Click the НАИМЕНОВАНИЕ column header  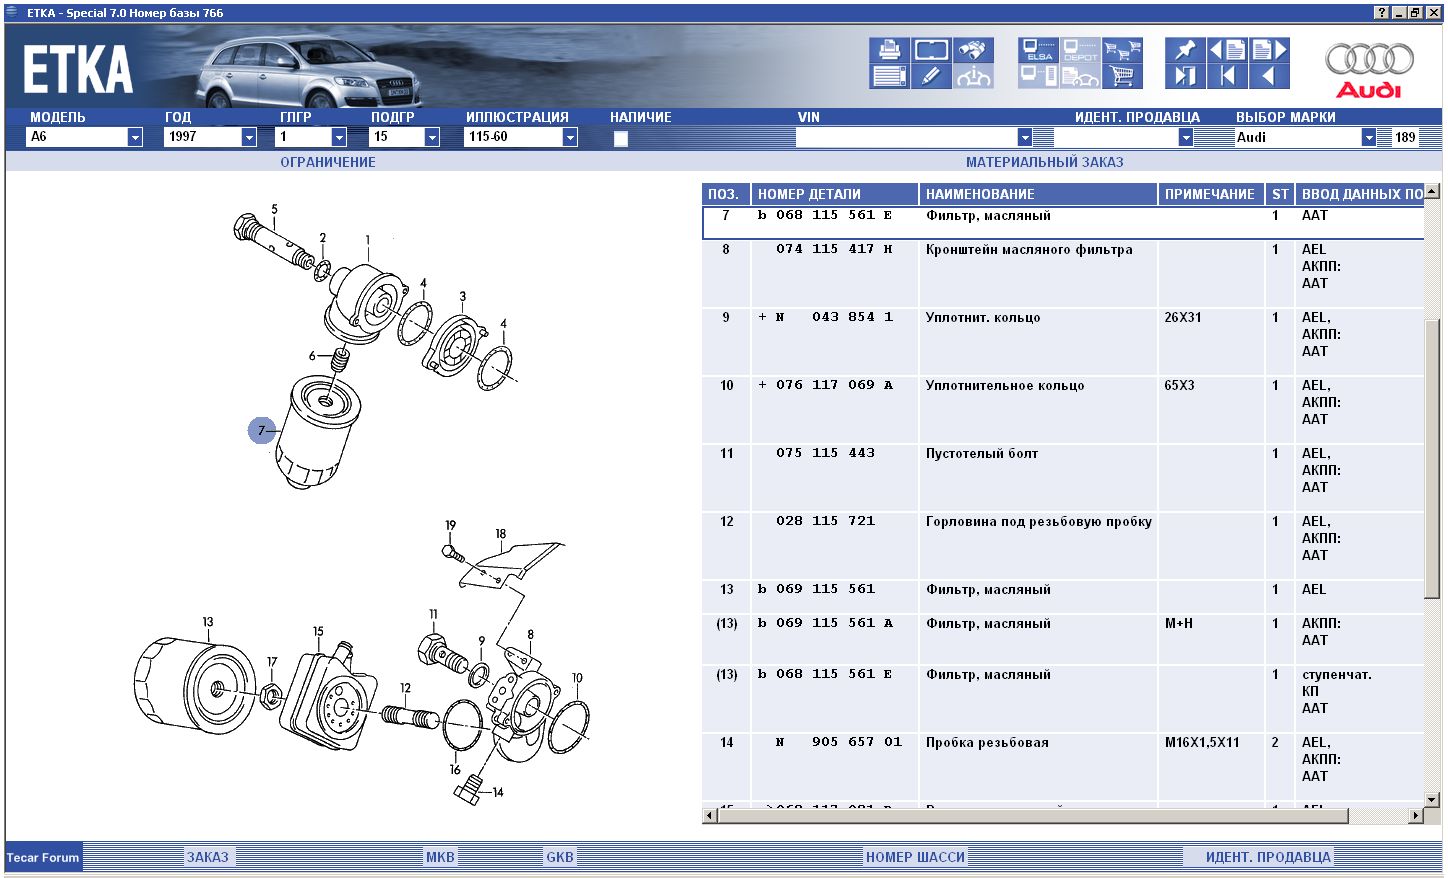click(x=1038, y=194)
